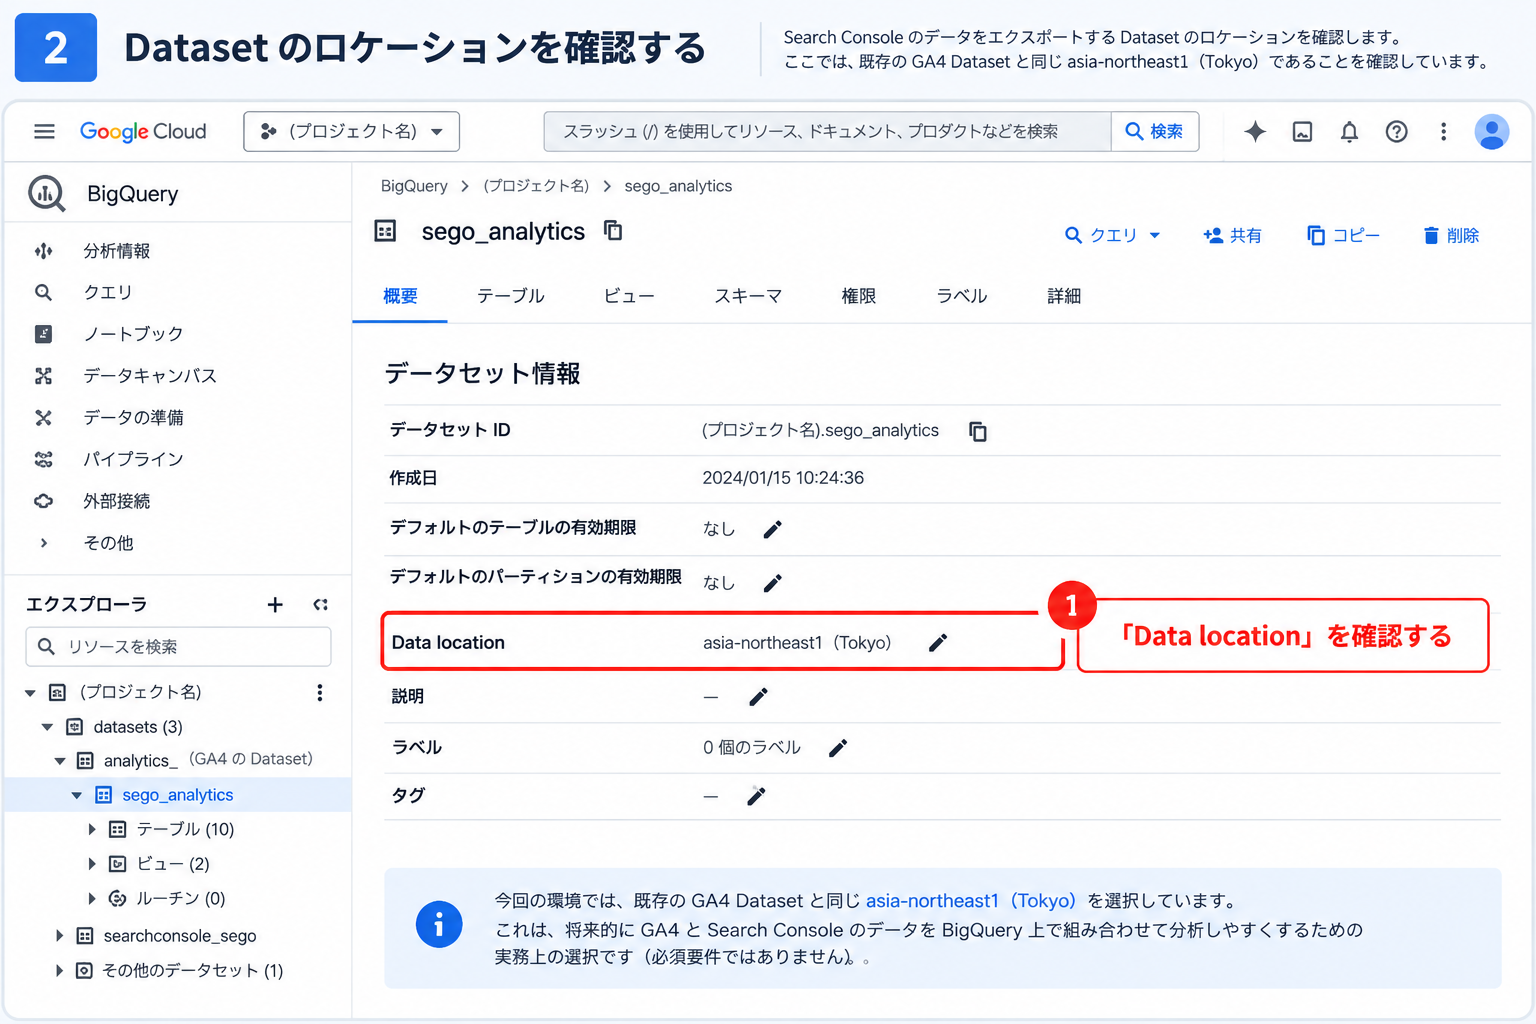Click the 共有 share button
This screenshot has height=1024, width=1536.
pos(1232,235)
